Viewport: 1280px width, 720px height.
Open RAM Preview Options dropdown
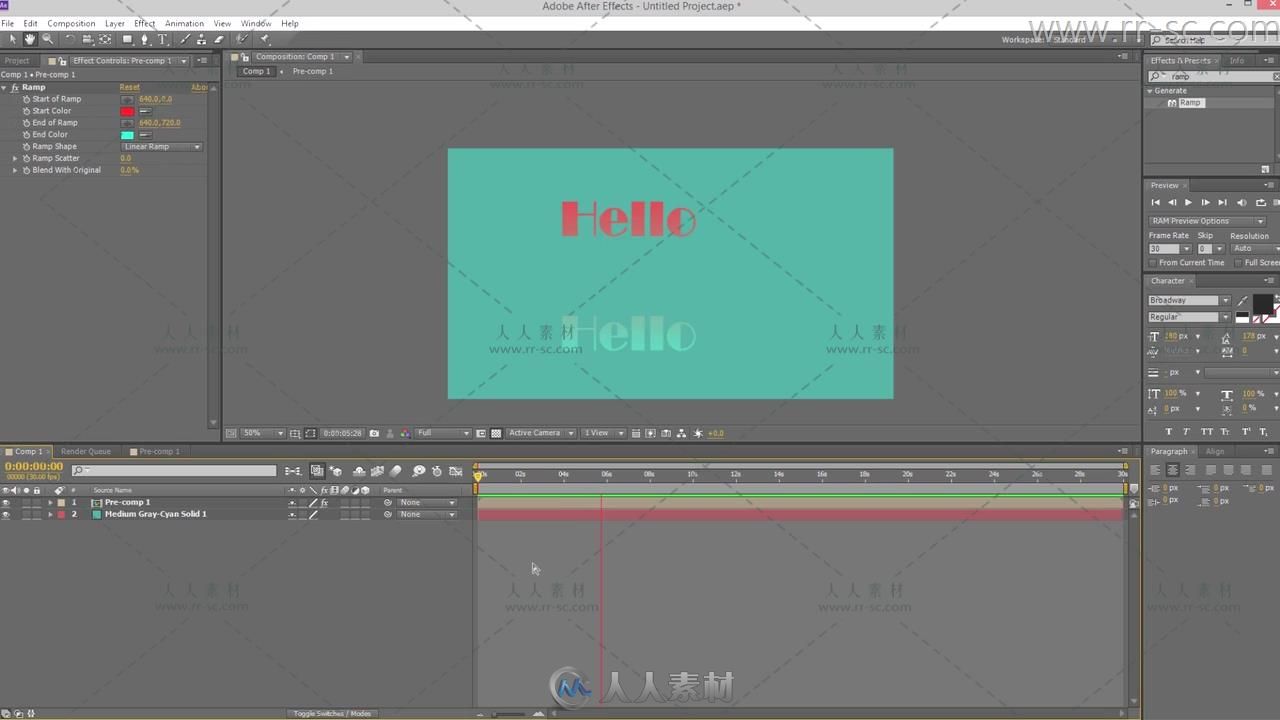click(x=1207, y=221)
